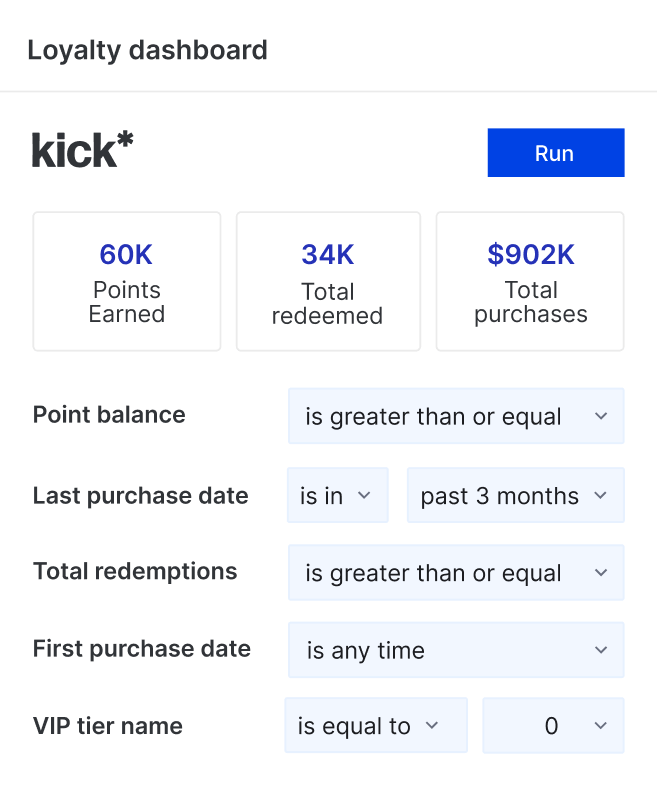This screenshot has height=796, width=658.
Task: Click the Loyalty dashboard title
Action: pos(147,50)
